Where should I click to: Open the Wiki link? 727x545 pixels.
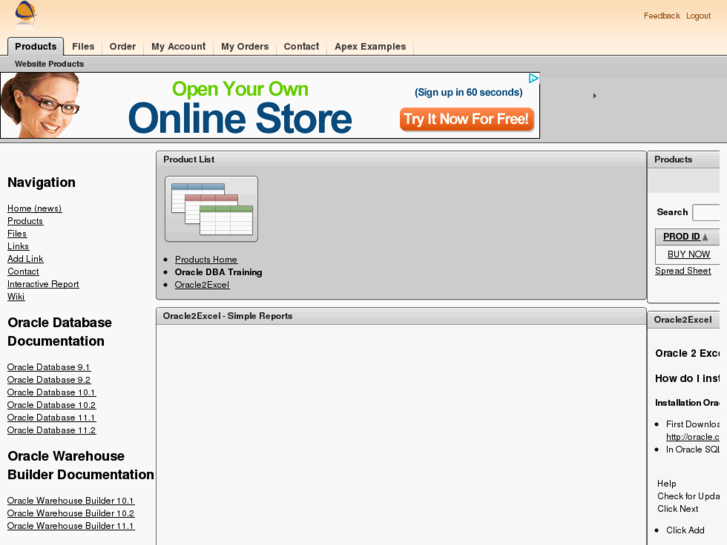16,296
